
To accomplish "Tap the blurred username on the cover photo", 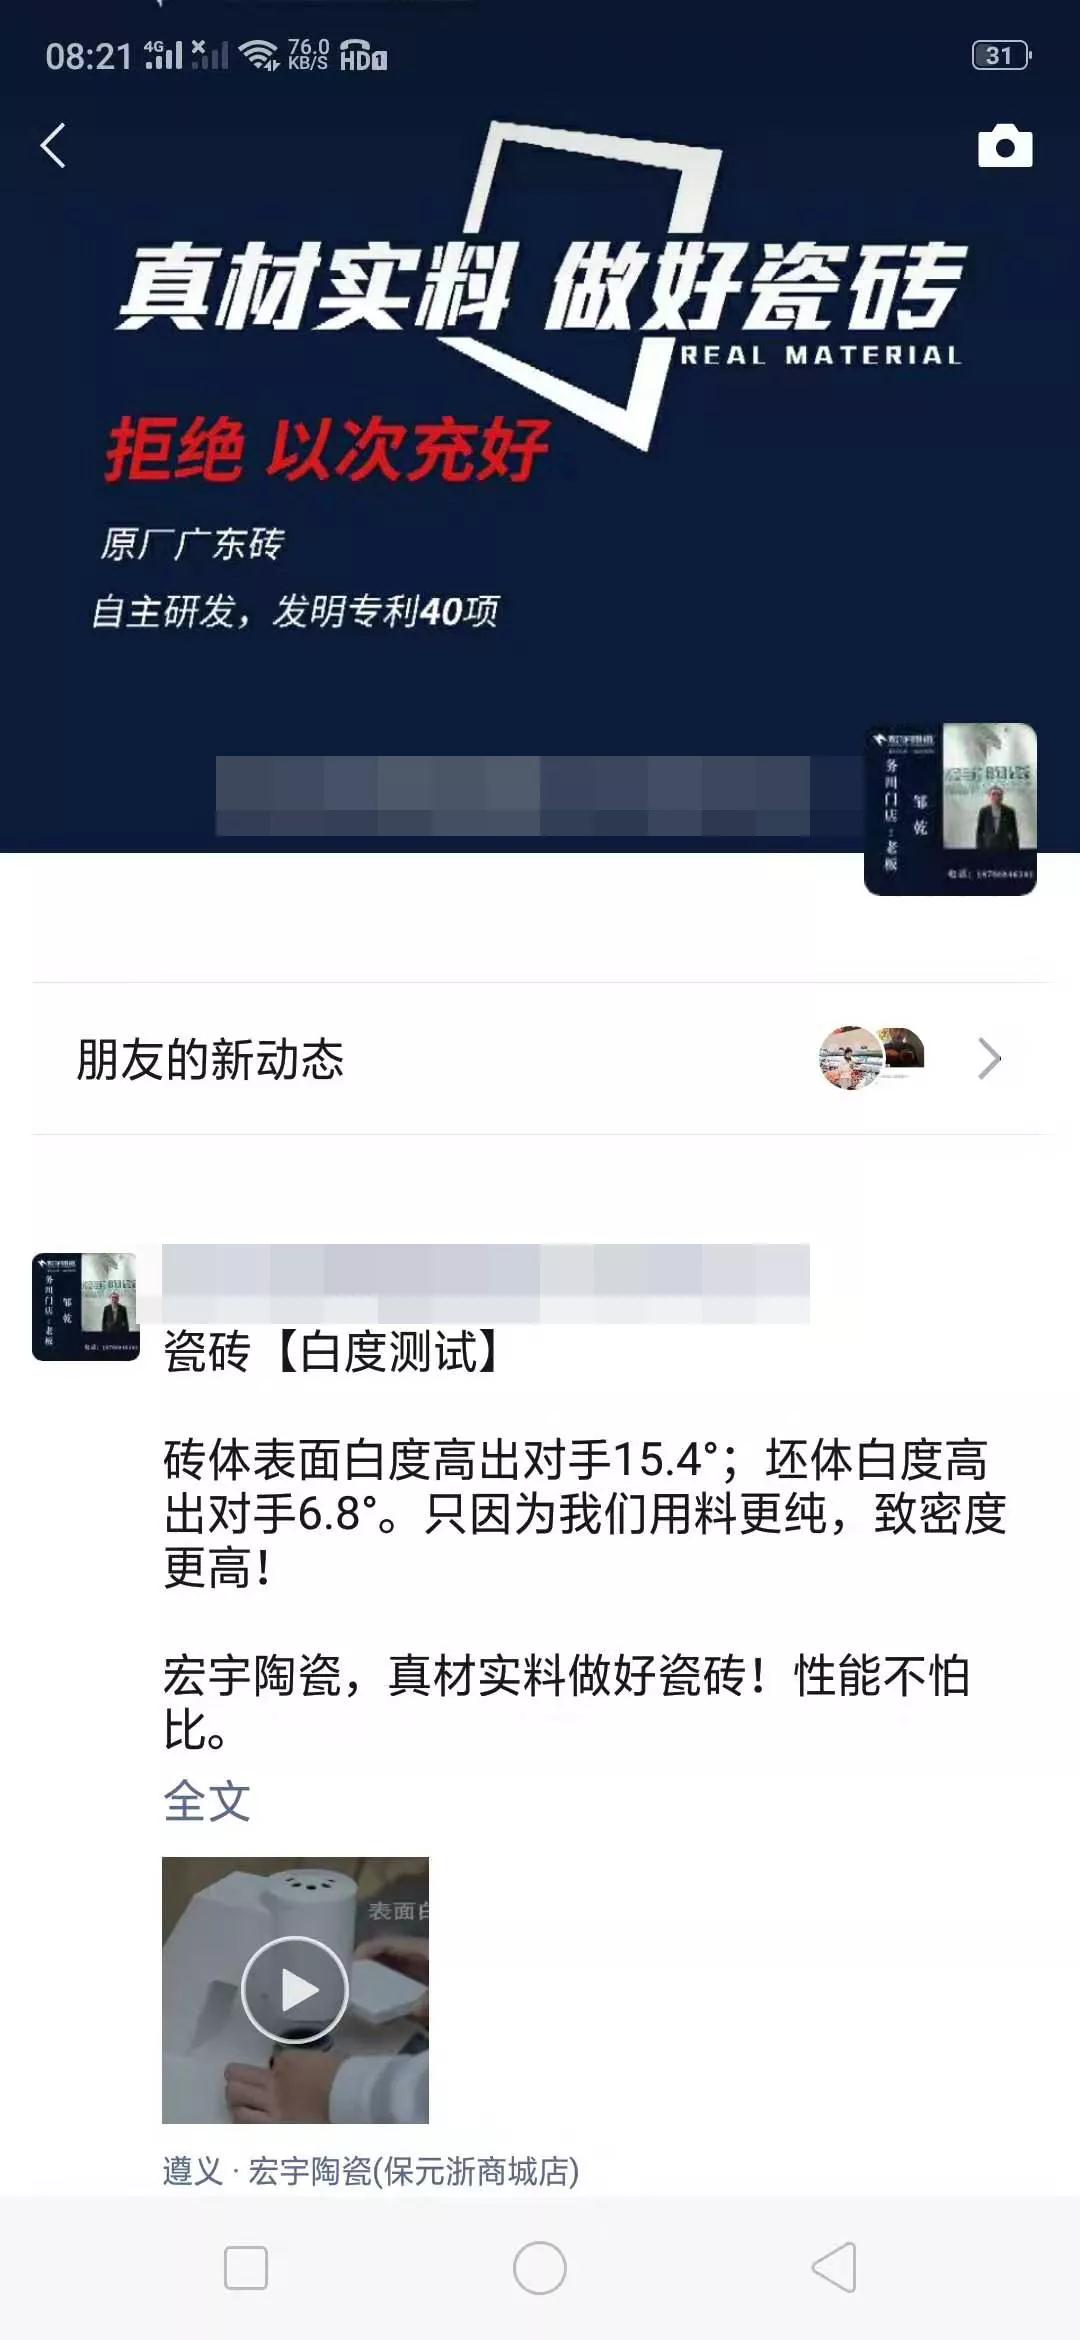I will click(x=513, y=796).
